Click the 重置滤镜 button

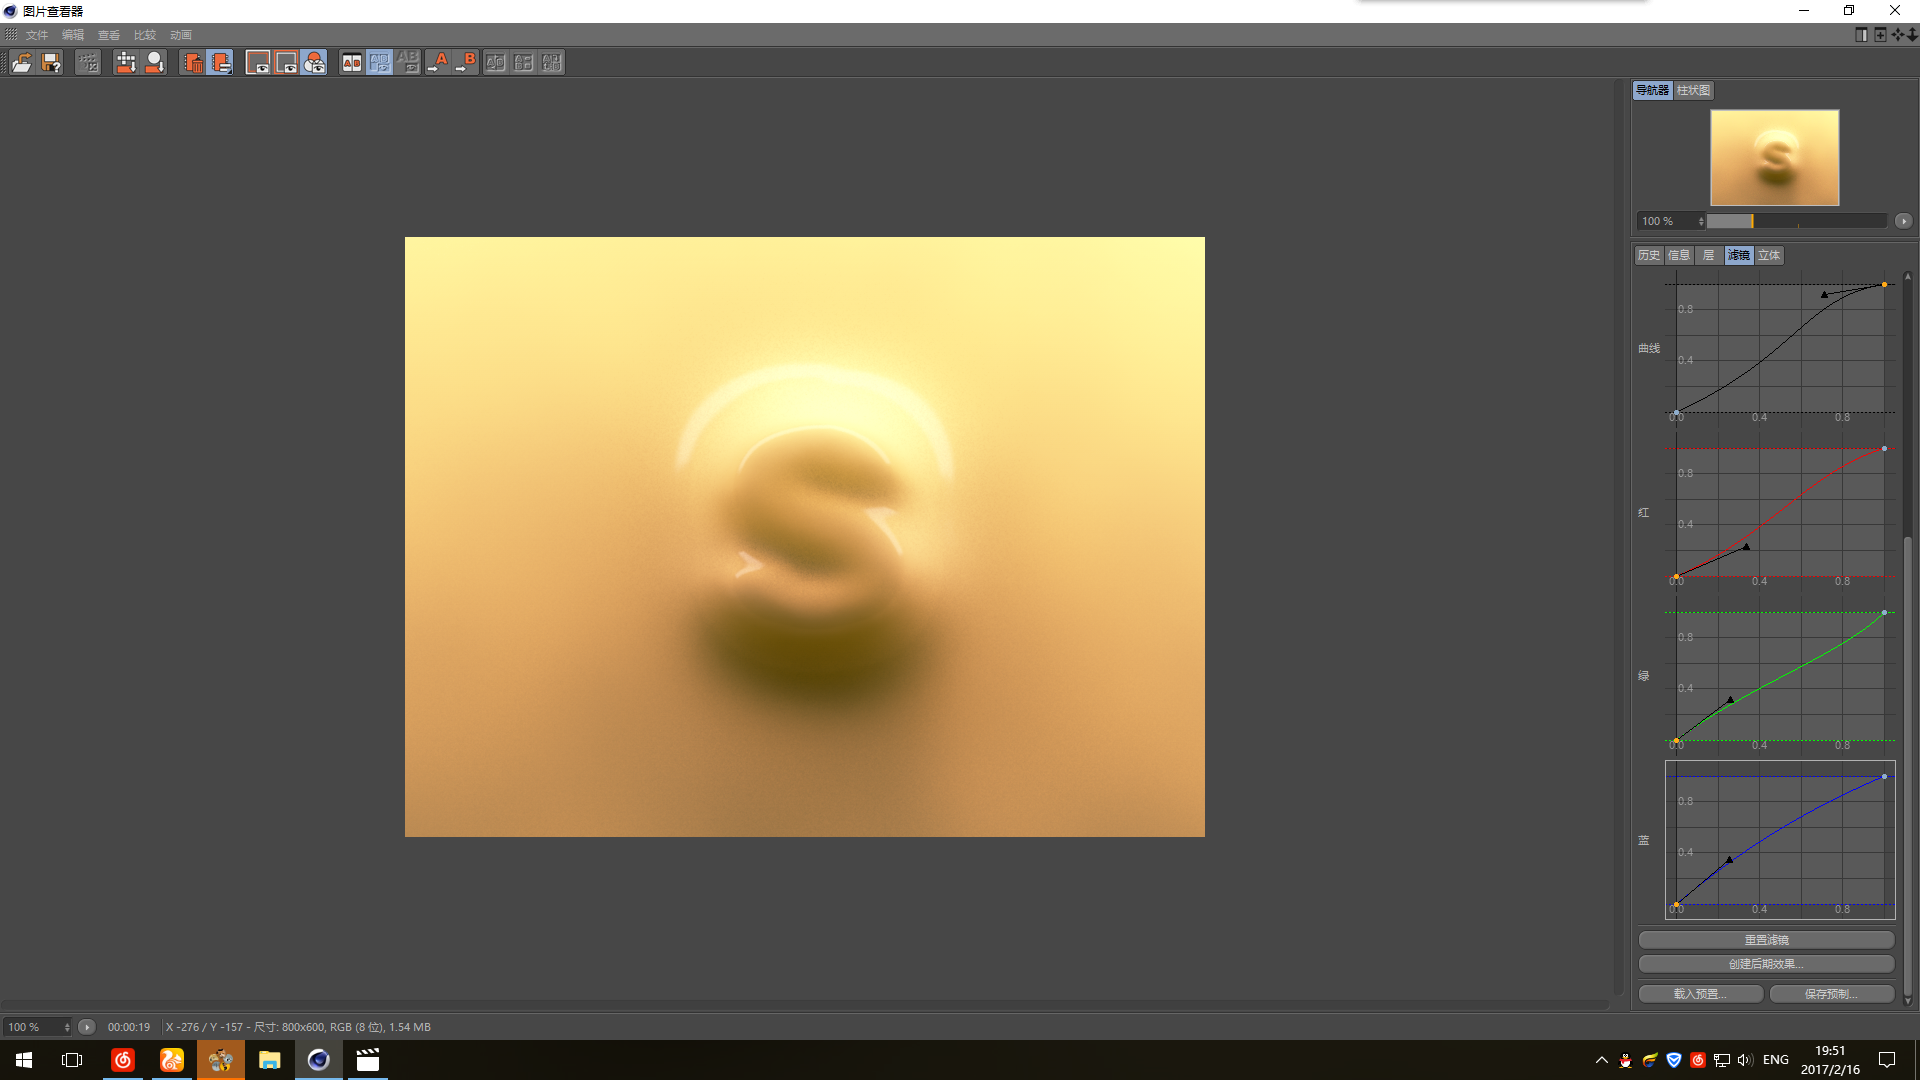pyautogui.click(x=1766, y=940)
